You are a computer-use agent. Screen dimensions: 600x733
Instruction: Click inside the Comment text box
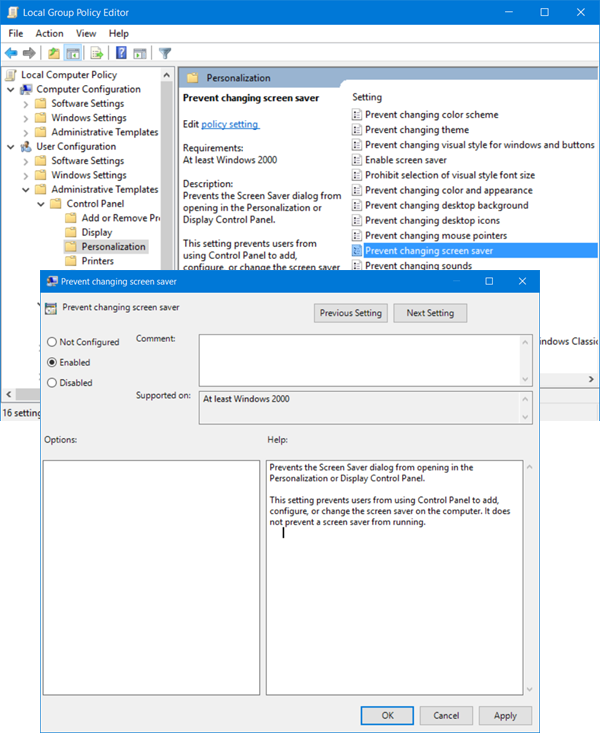point(360,360)
